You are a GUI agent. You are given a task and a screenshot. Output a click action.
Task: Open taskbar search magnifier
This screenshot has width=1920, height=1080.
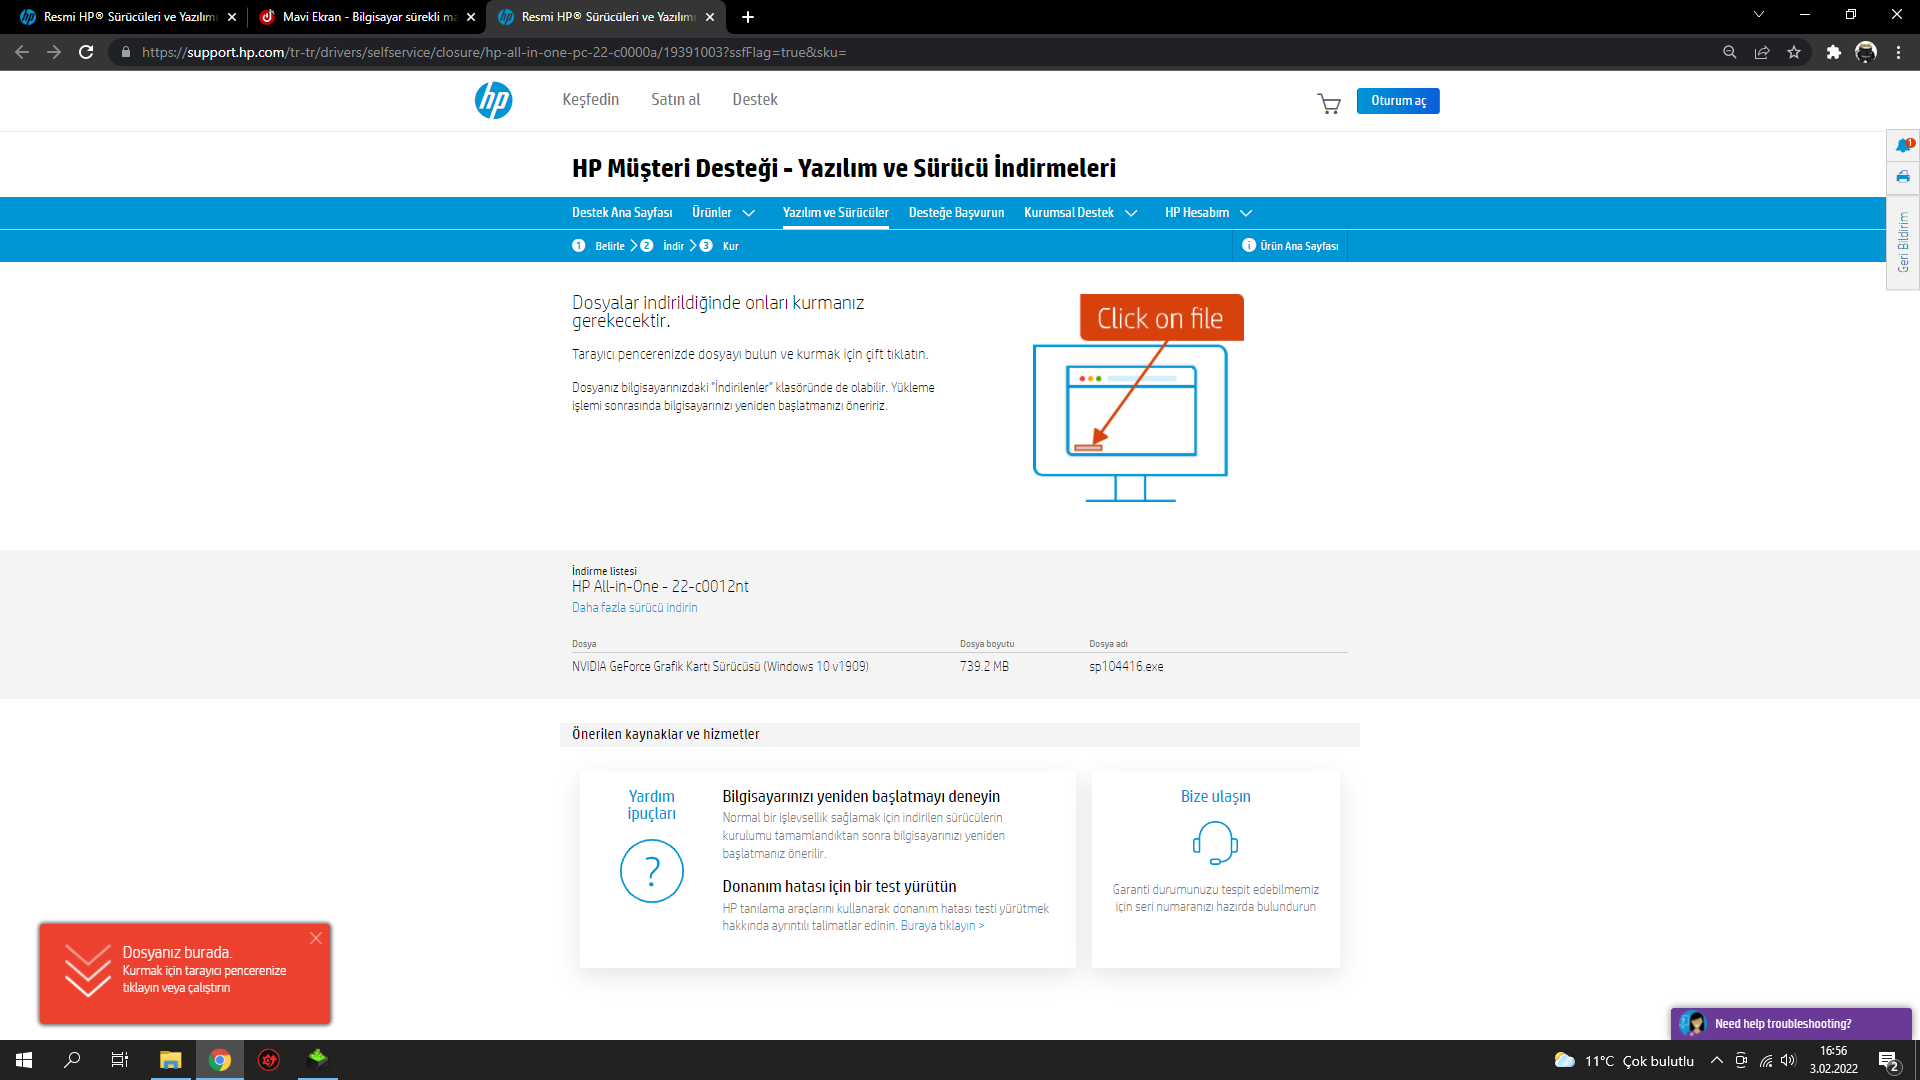[x=72, y=1060]
